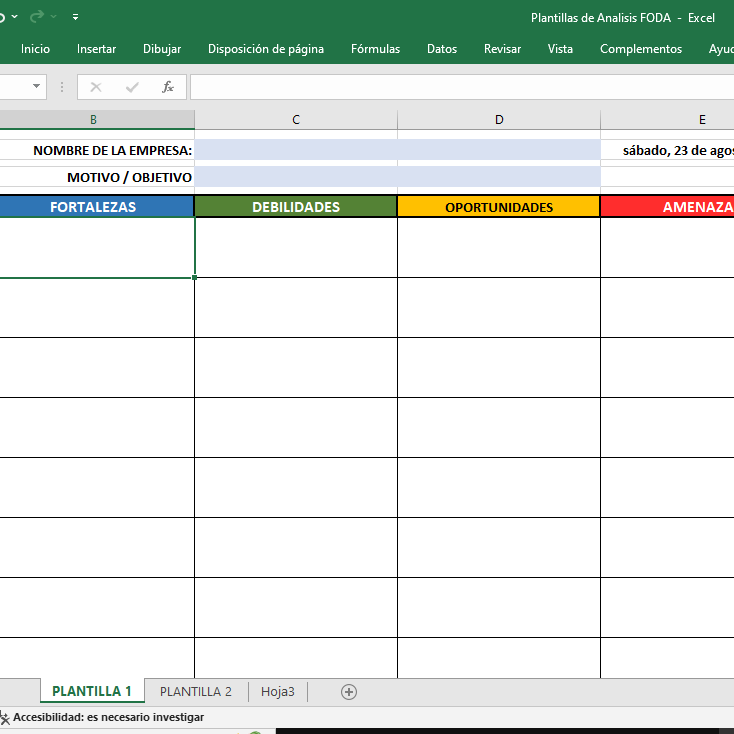734x734 pixels.
Task: Open Customize Quick Access Toolbar dropdown
Action: [x=76, y=17]
